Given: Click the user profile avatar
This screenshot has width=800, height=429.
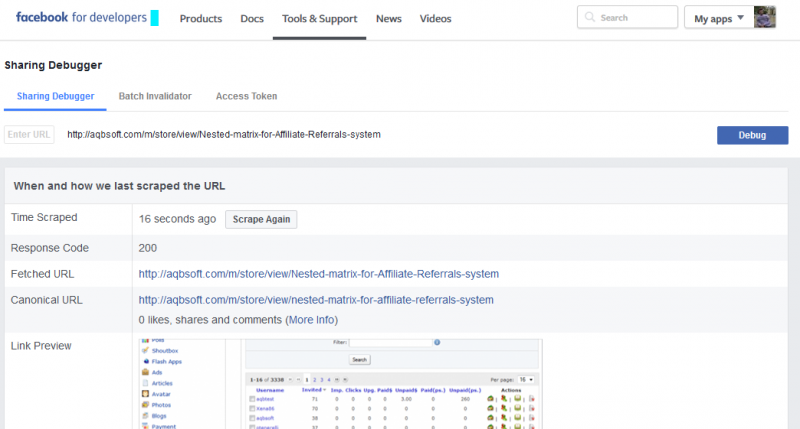Looking at the screenshot, I should click(764, 17).
